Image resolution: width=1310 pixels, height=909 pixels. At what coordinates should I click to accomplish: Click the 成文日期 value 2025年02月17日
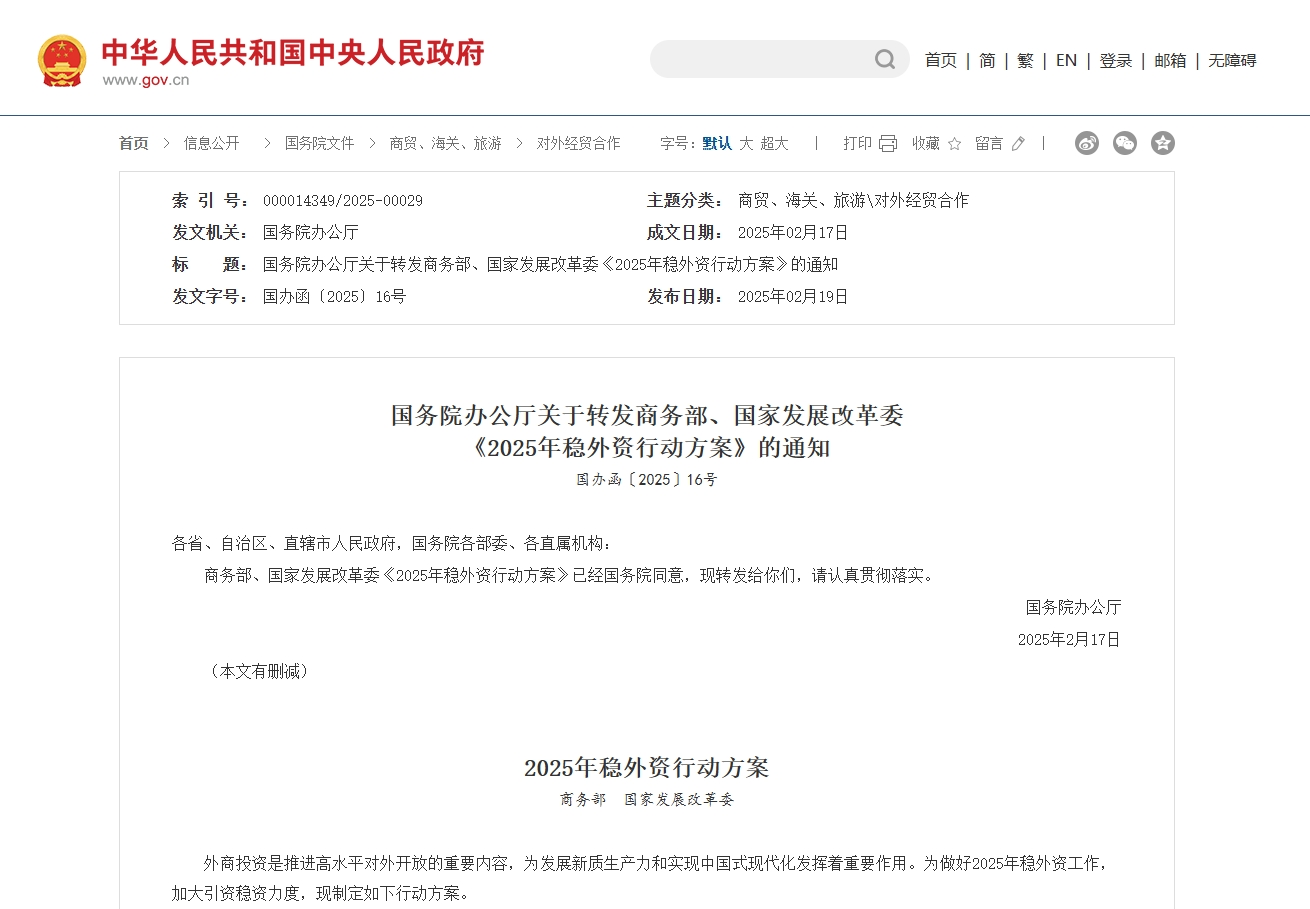coord(793,233)
